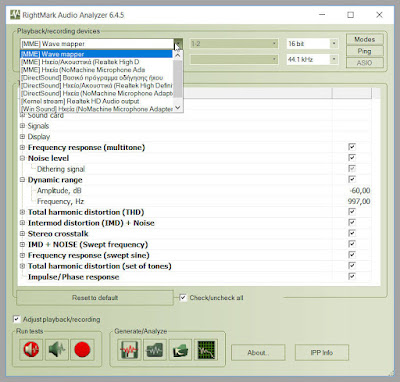Select [Win Sound] NoMachine Microphone Adapter entry
400x382 pixels.
(96, 109)
